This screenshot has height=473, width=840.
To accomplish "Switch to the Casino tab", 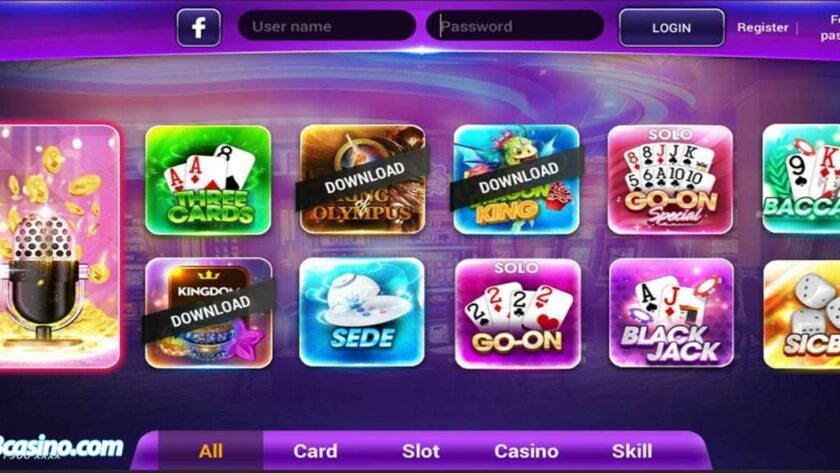I will [526, 451].
